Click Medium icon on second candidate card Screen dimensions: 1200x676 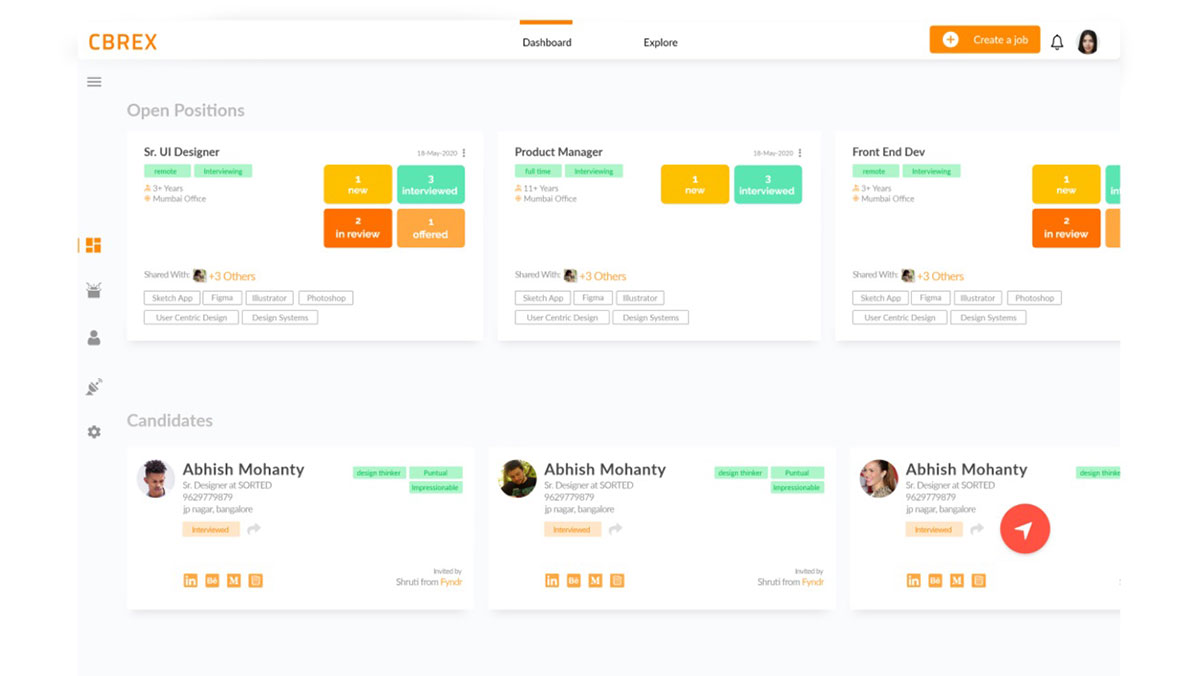coord(595,580)
